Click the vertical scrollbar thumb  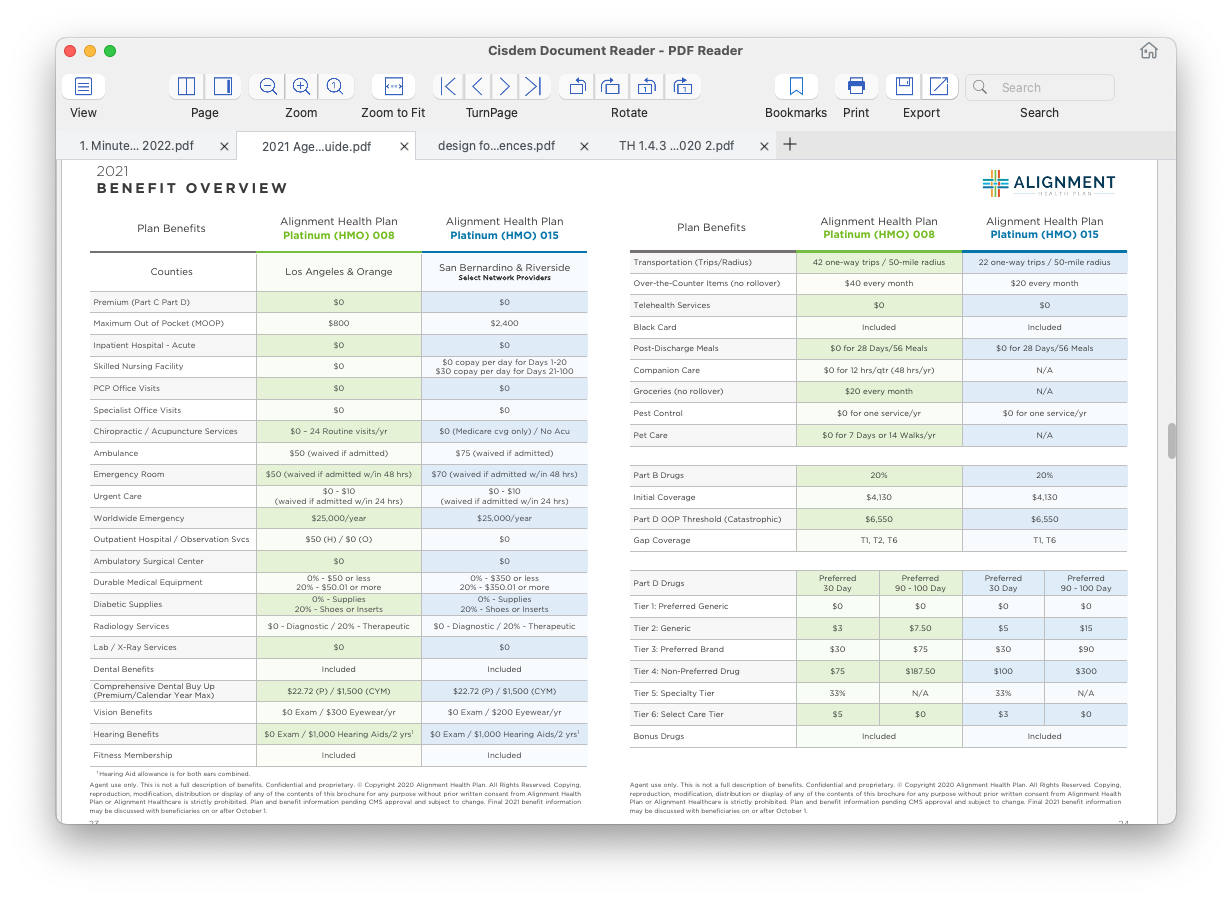pyautogui.click(x=1171, y=441)
